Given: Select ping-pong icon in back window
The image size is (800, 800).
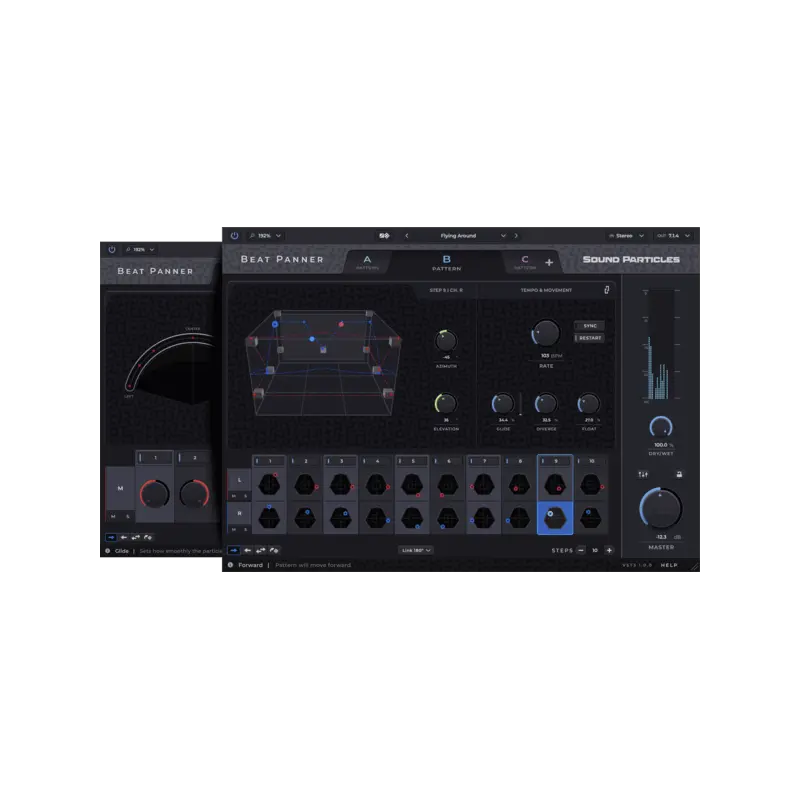Looking at the screenshot, I should point(136,537).
